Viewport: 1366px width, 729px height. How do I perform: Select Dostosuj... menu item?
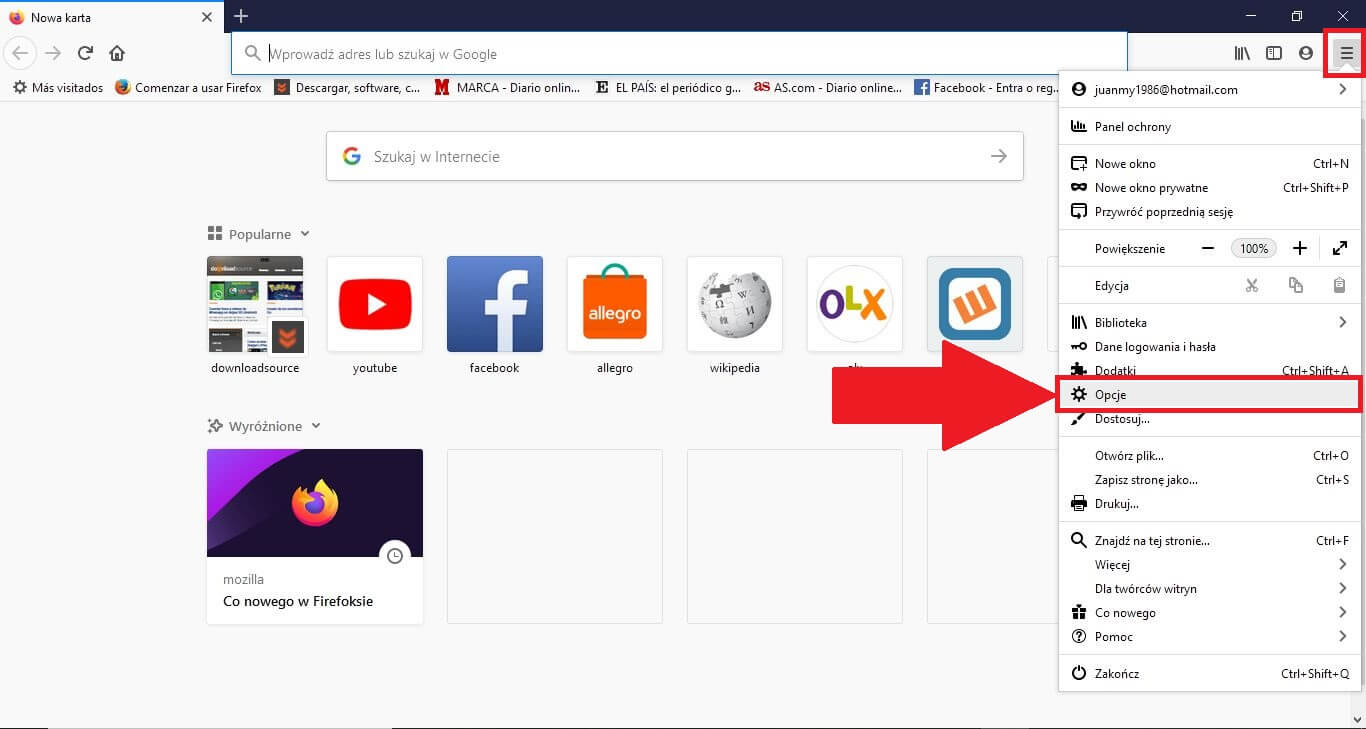pyautogui.click(x=1210, y=418)
